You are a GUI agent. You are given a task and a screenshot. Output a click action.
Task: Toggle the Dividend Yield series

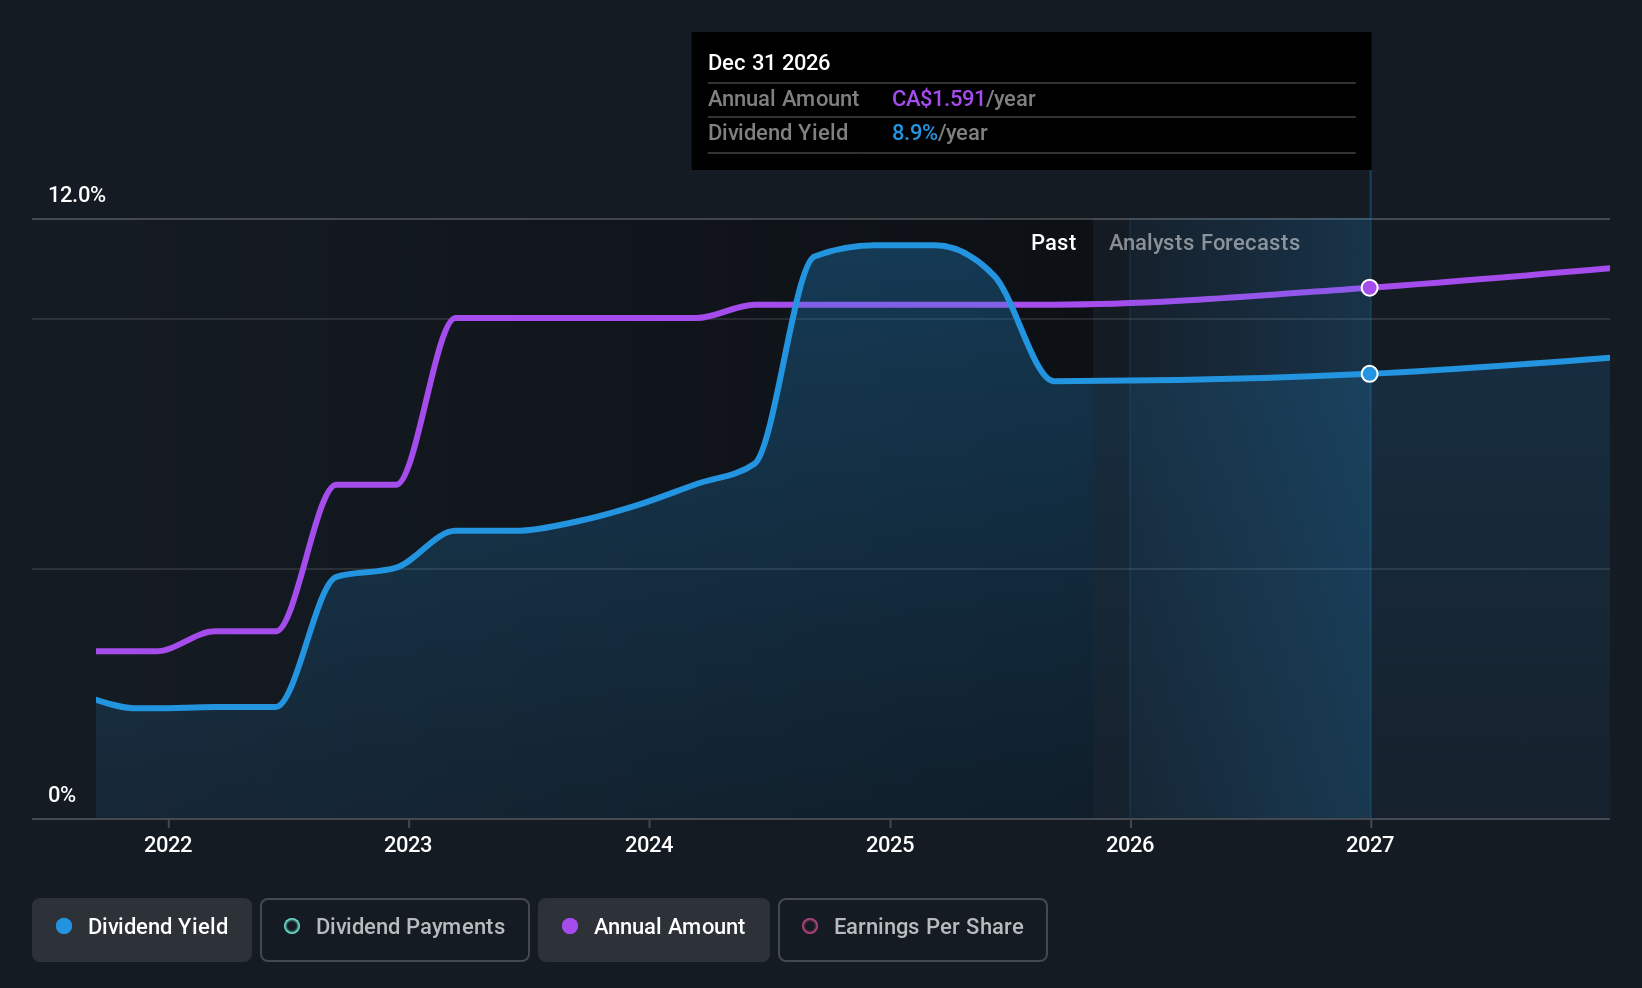click(x=142, y=929)
